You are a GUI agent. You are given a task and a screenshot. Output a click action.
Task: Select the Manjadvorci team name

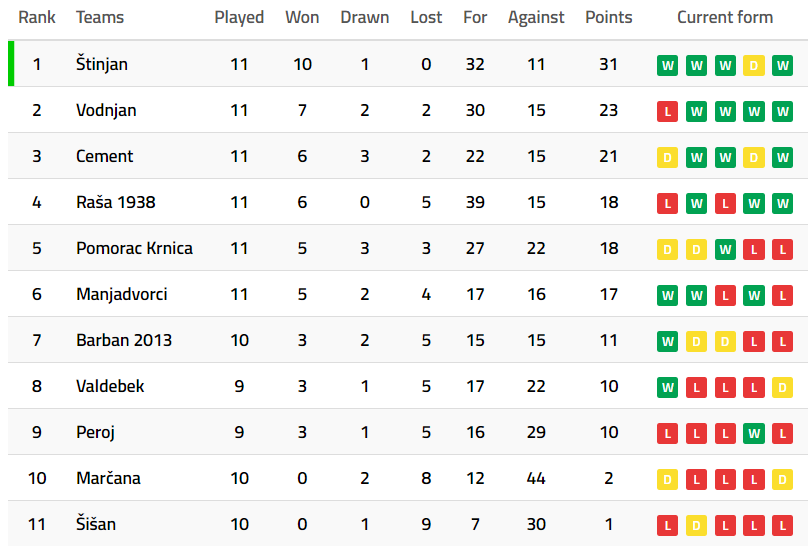point(122,294)
